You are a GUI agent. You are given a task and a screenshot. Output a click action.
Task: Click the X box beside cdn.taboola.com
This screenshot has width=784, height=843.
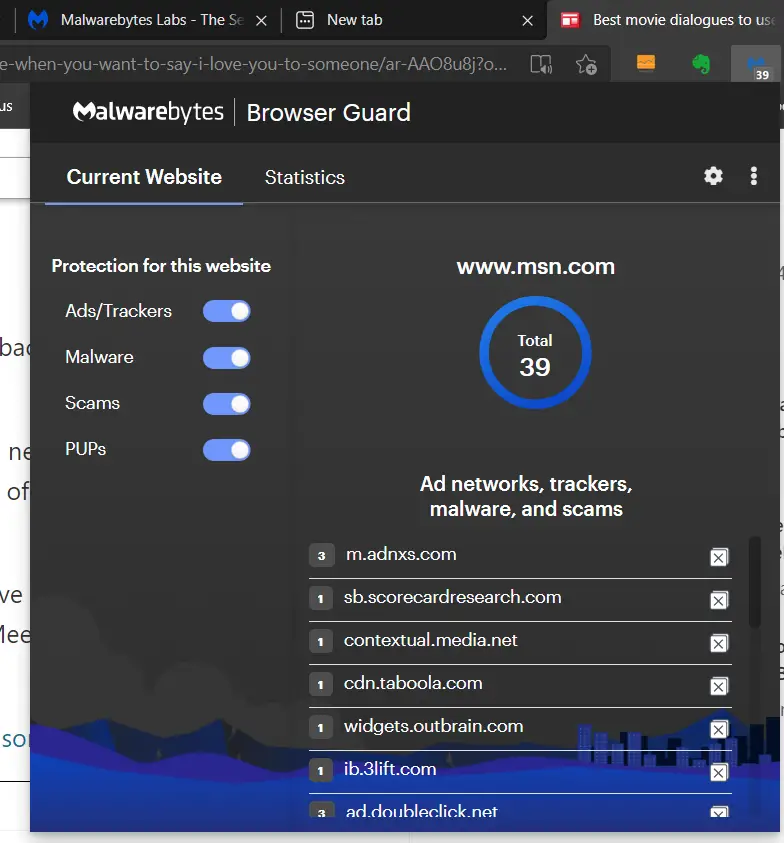tap(719, 686)
